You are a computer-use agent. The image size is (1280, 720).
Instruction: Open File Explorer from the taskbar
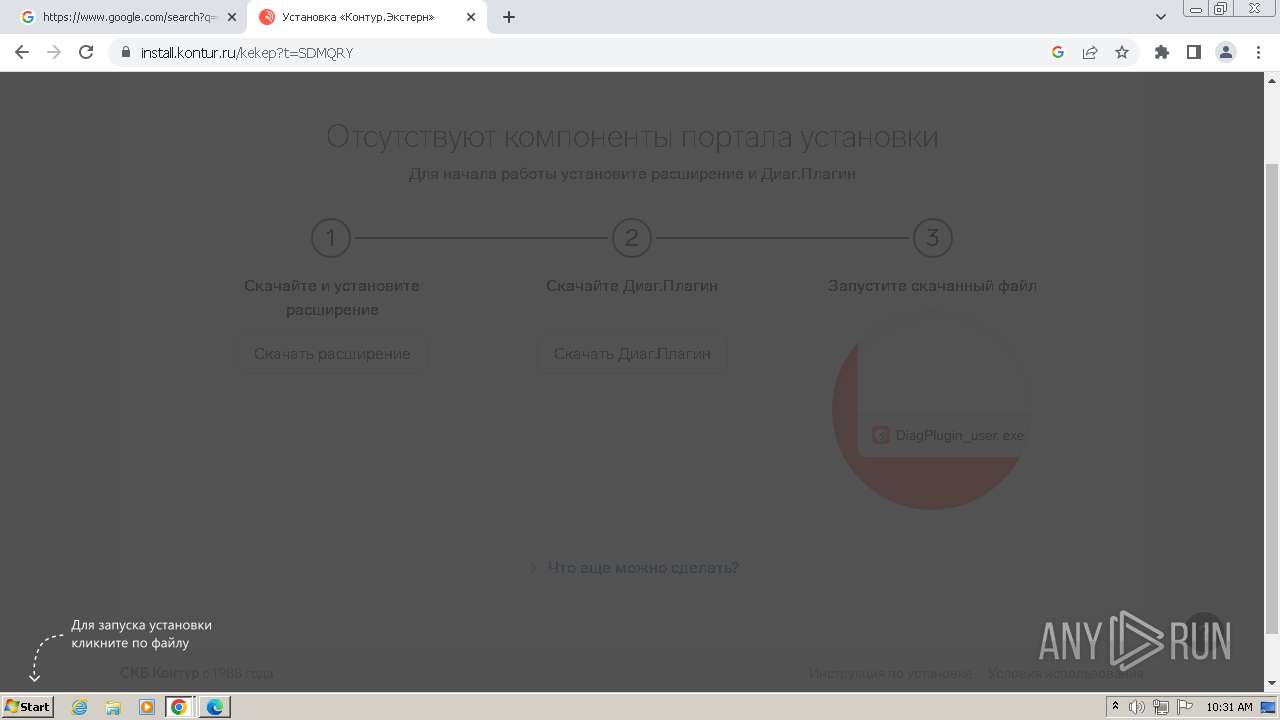point(113,707)
